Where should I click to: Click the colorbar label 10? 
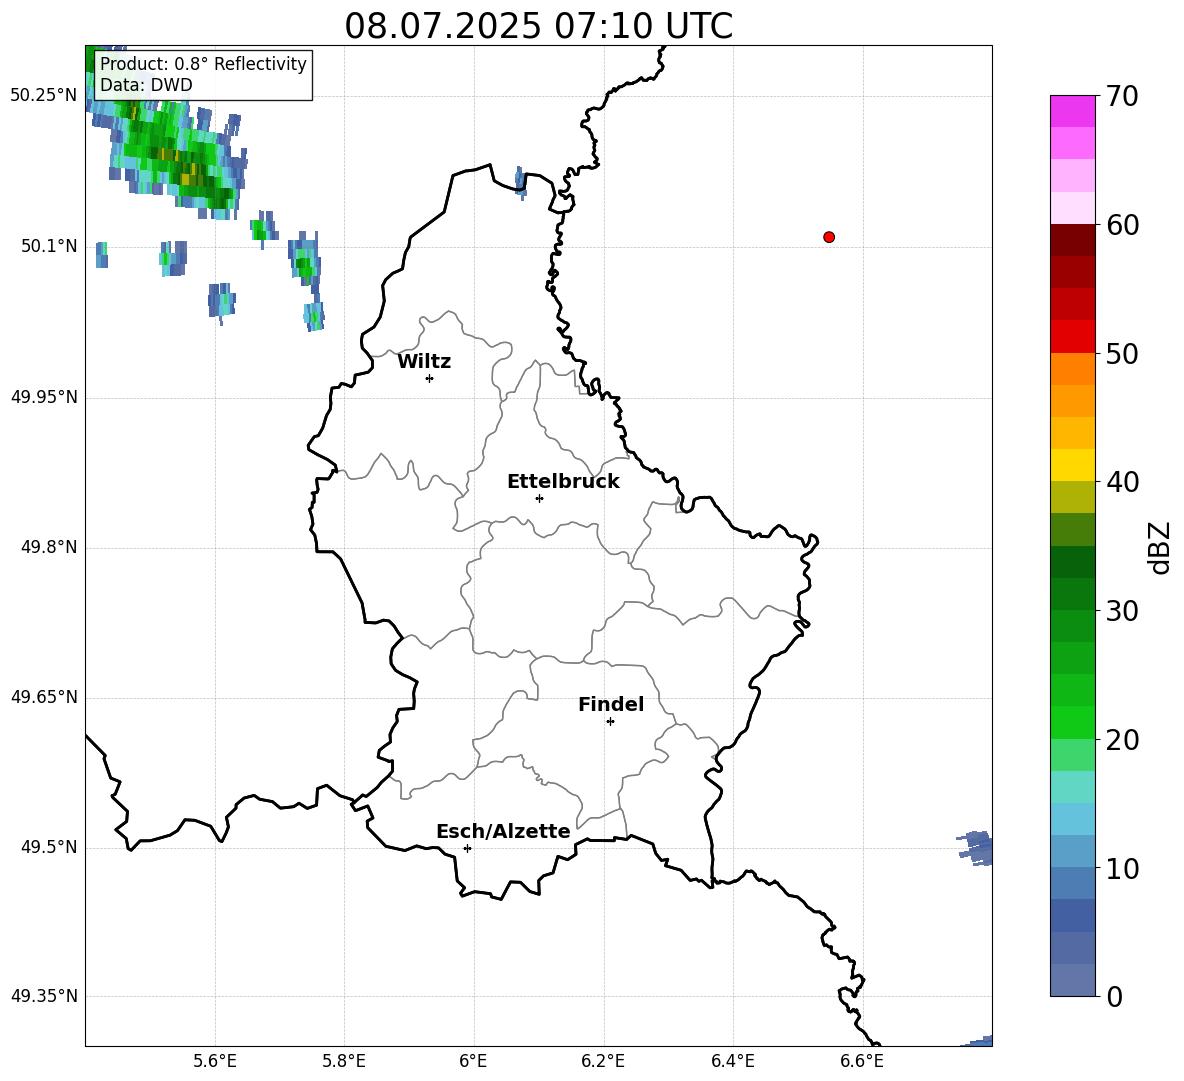(x=1122, y=868)
